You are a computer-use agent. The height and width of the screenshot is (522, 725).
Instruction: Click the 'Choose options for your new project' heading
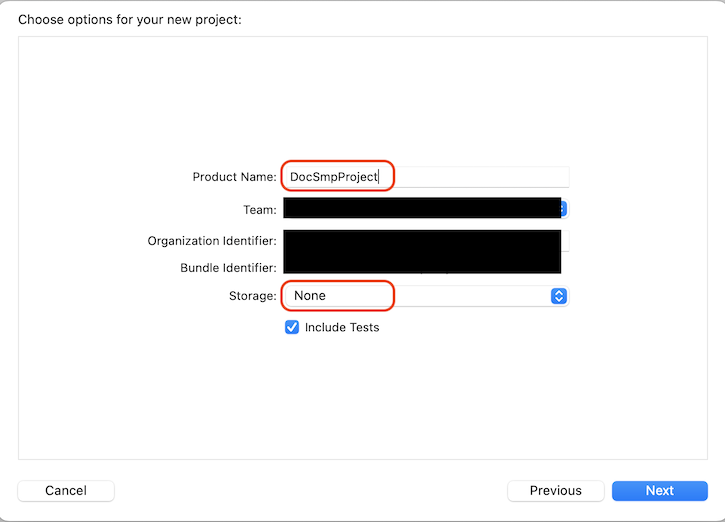pos(130,19)
